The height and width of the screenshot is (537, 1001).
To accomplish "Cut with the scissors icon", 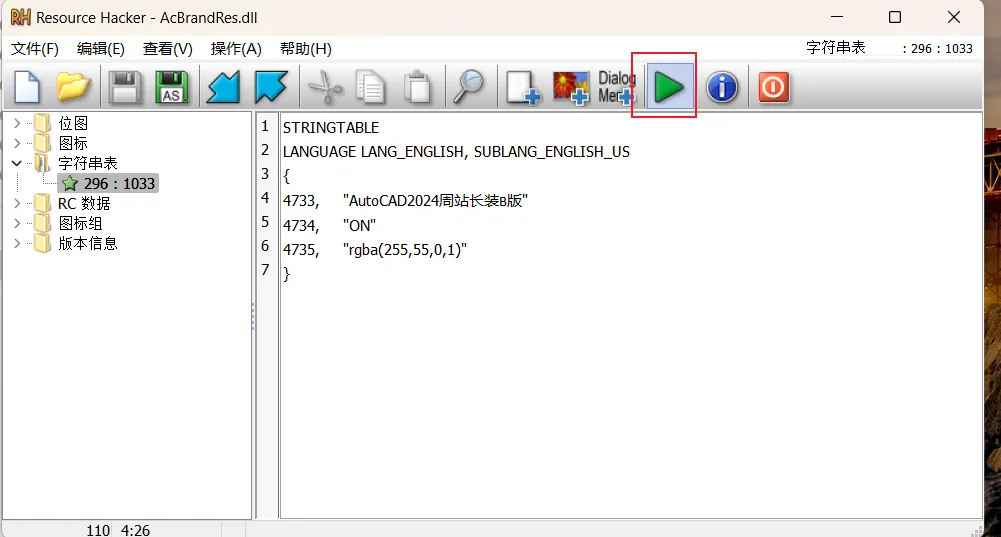I will (x=325, y=87).
